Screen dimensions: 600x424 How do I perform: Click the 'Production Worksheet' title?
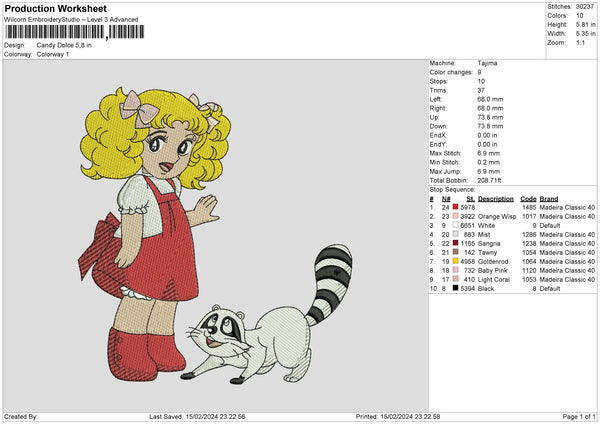55,8
